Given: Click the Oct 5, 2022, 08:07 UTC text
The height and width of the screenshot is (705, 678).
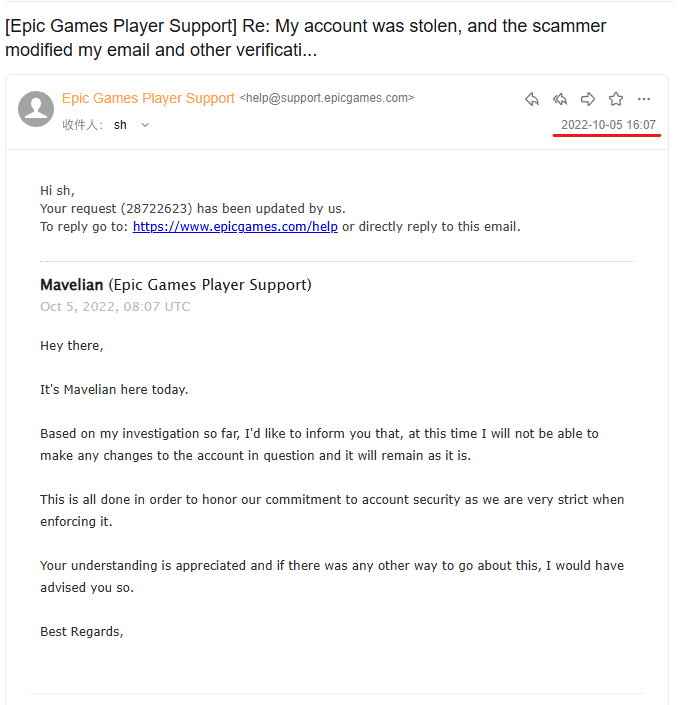Looking at the screenshot, I should [115, 307].
